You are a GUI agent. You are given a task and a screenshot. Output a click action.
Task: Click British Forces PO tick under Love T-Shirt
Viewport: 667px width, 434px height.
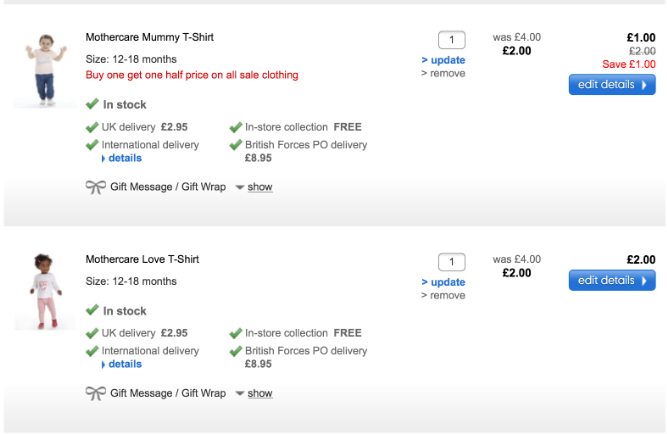236,351
